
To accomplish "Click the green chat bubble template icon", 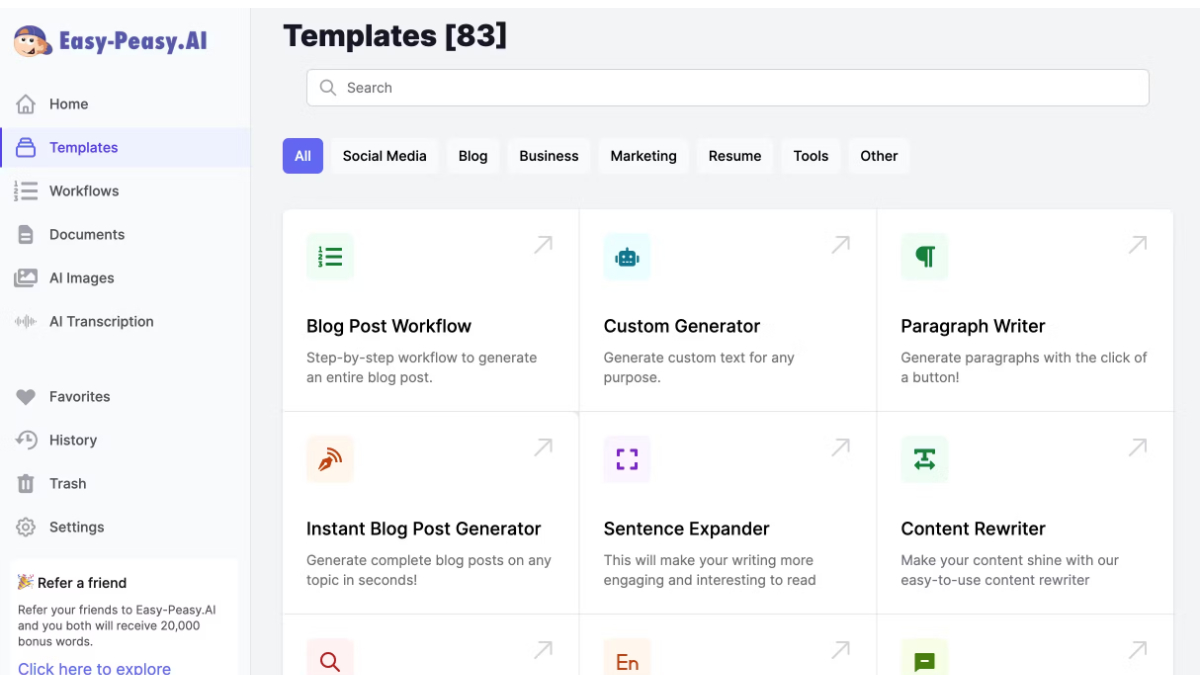I will 924,657.
